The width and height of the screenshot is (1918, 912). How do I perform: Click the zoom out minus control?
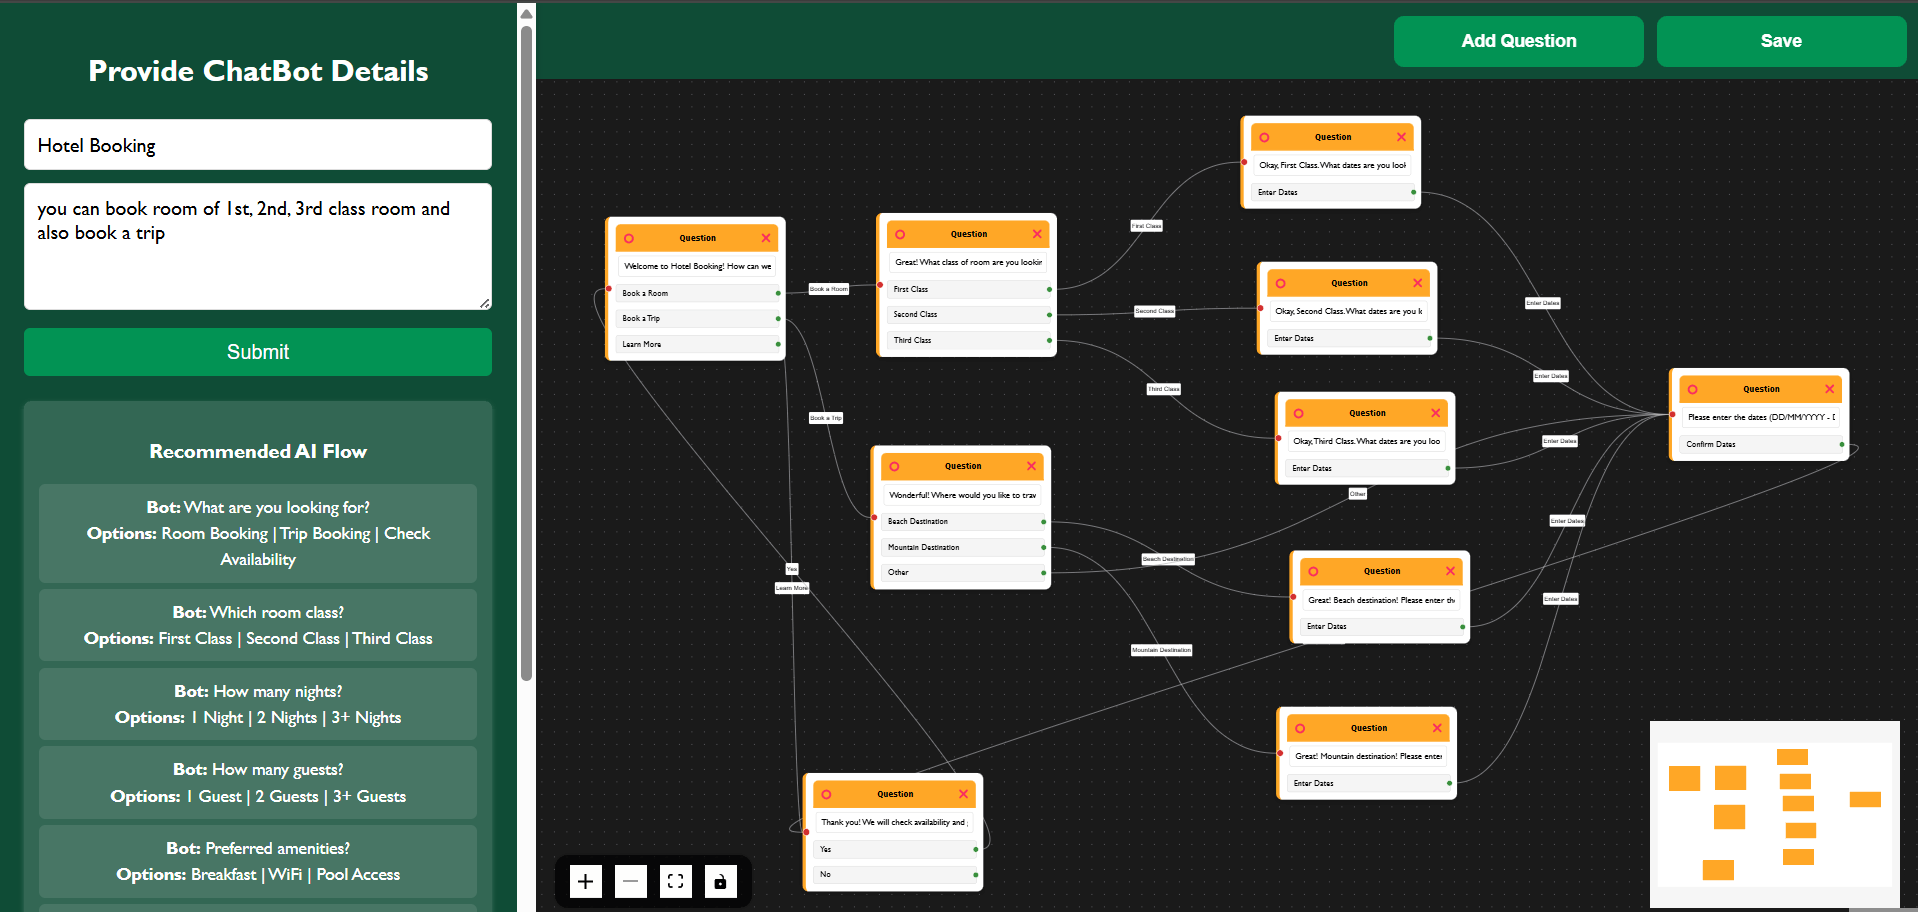coord(630,881)
